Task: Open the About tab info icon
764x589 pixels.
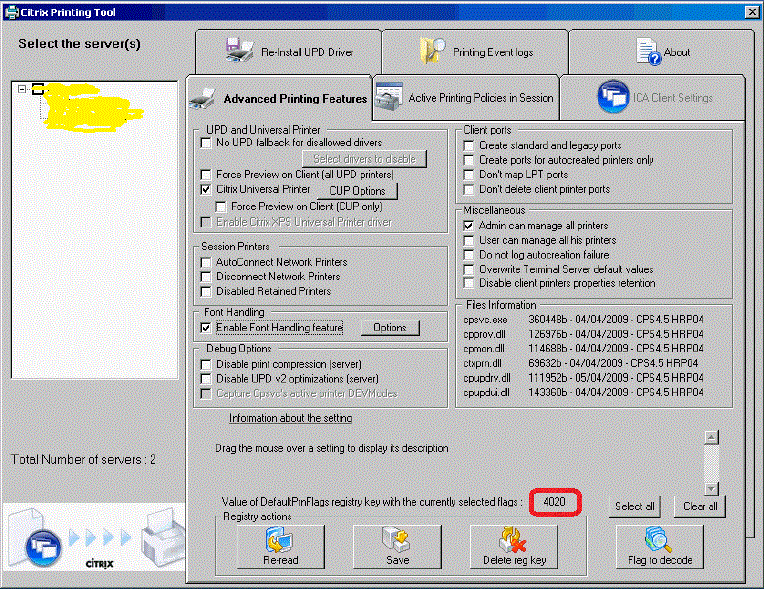Action: [648, 51]
